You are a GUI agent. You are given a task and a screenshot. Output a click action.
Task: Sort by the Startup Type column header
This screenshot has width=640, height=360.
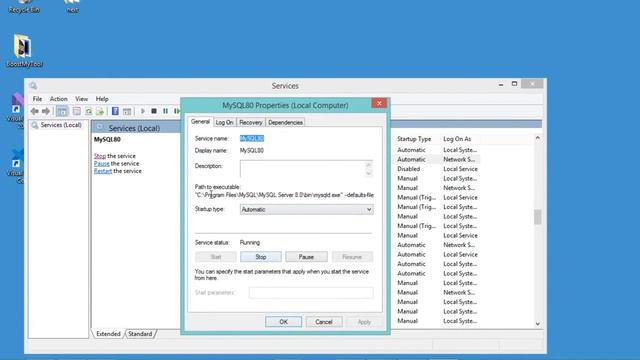pyautogui.click(x=414, y=139)
